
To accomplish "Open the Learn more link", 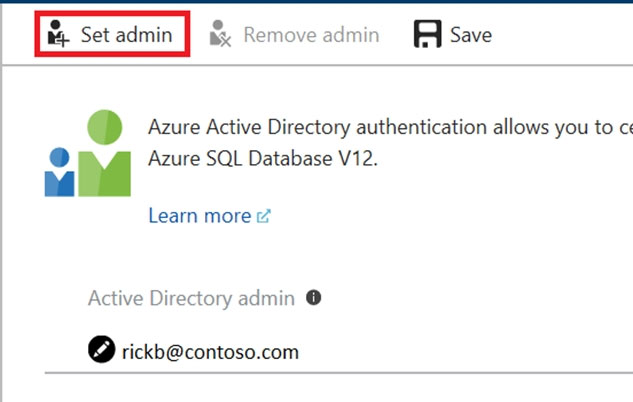I will tap(200, 216).
